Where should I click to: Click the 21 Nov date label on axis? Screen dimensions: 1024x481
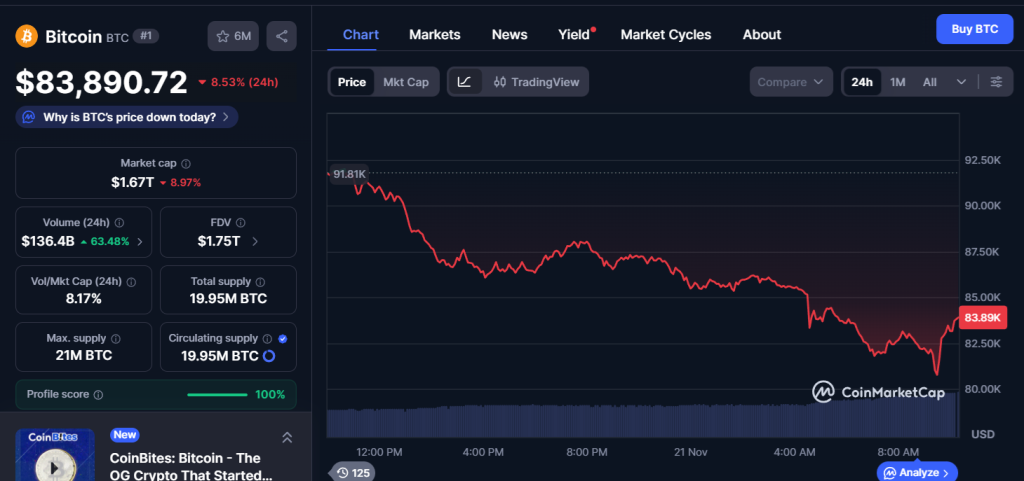(690, 452)
